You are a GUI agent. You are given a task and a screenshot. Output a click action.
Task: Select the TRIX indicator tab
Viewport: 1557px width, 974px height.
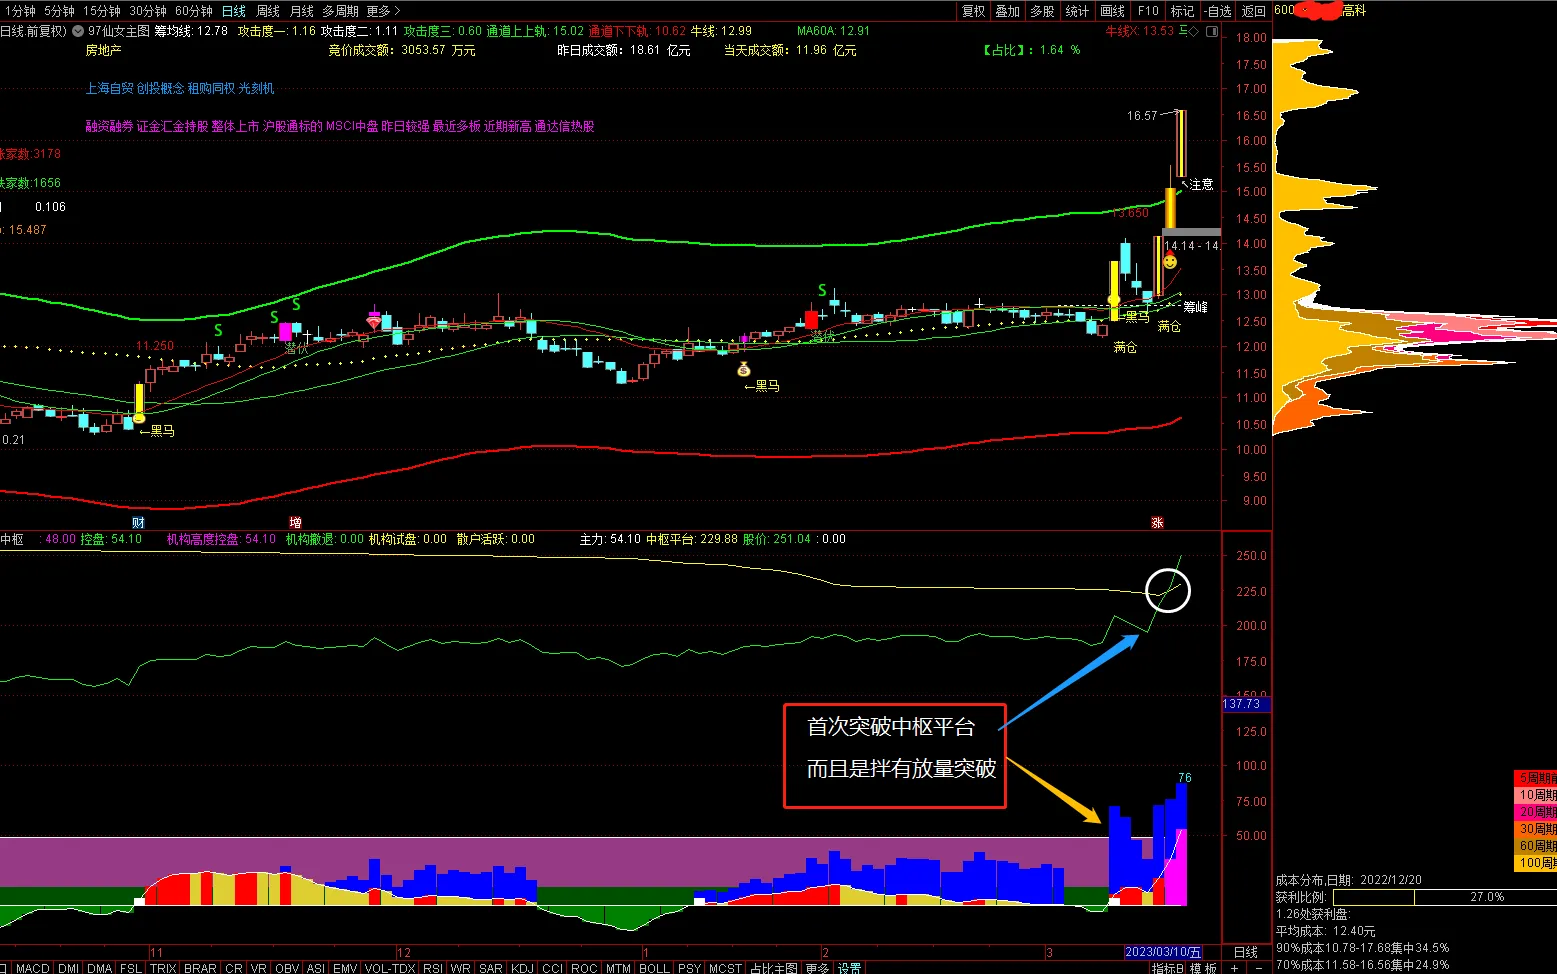[163, 968]
